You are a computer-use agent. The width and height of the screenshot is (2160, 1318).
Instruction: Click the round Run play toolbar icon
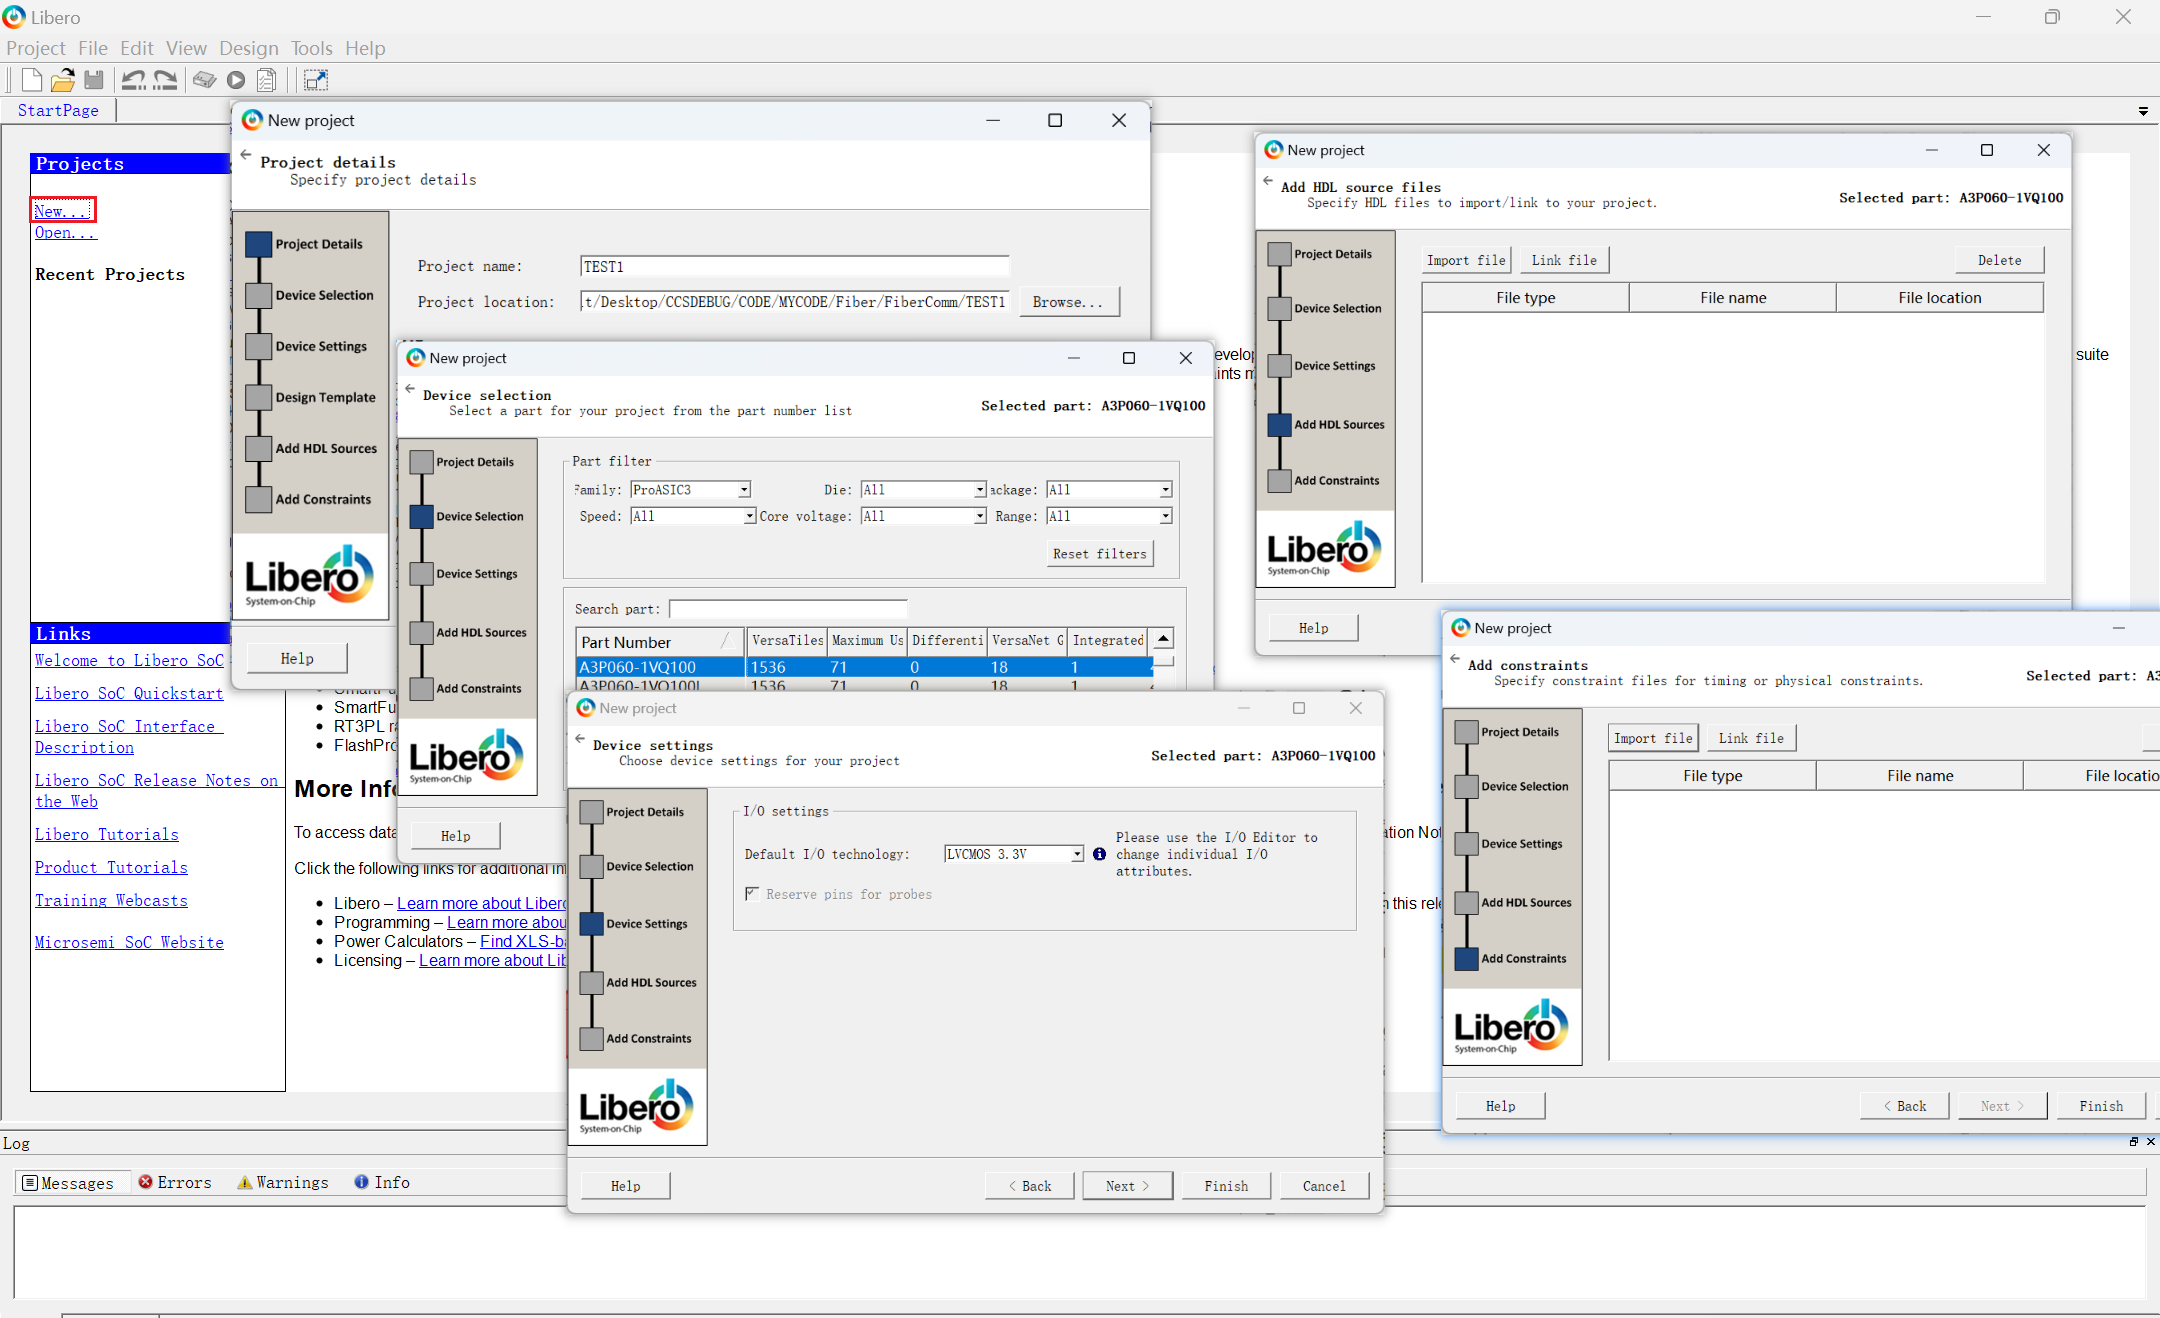tap(236, 80)
